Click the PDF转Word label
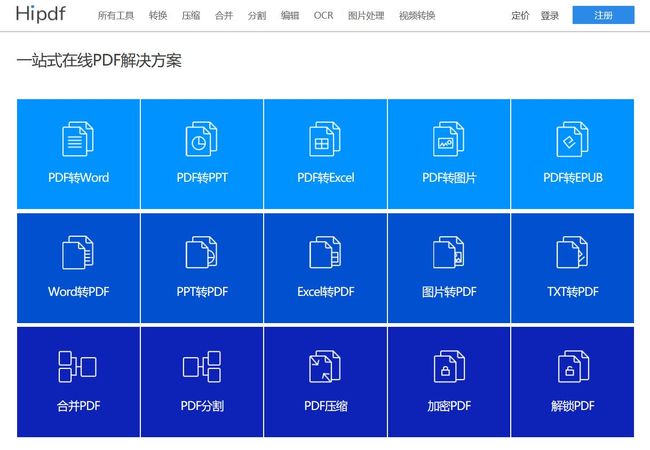650x450 pixels. (78, 178)
